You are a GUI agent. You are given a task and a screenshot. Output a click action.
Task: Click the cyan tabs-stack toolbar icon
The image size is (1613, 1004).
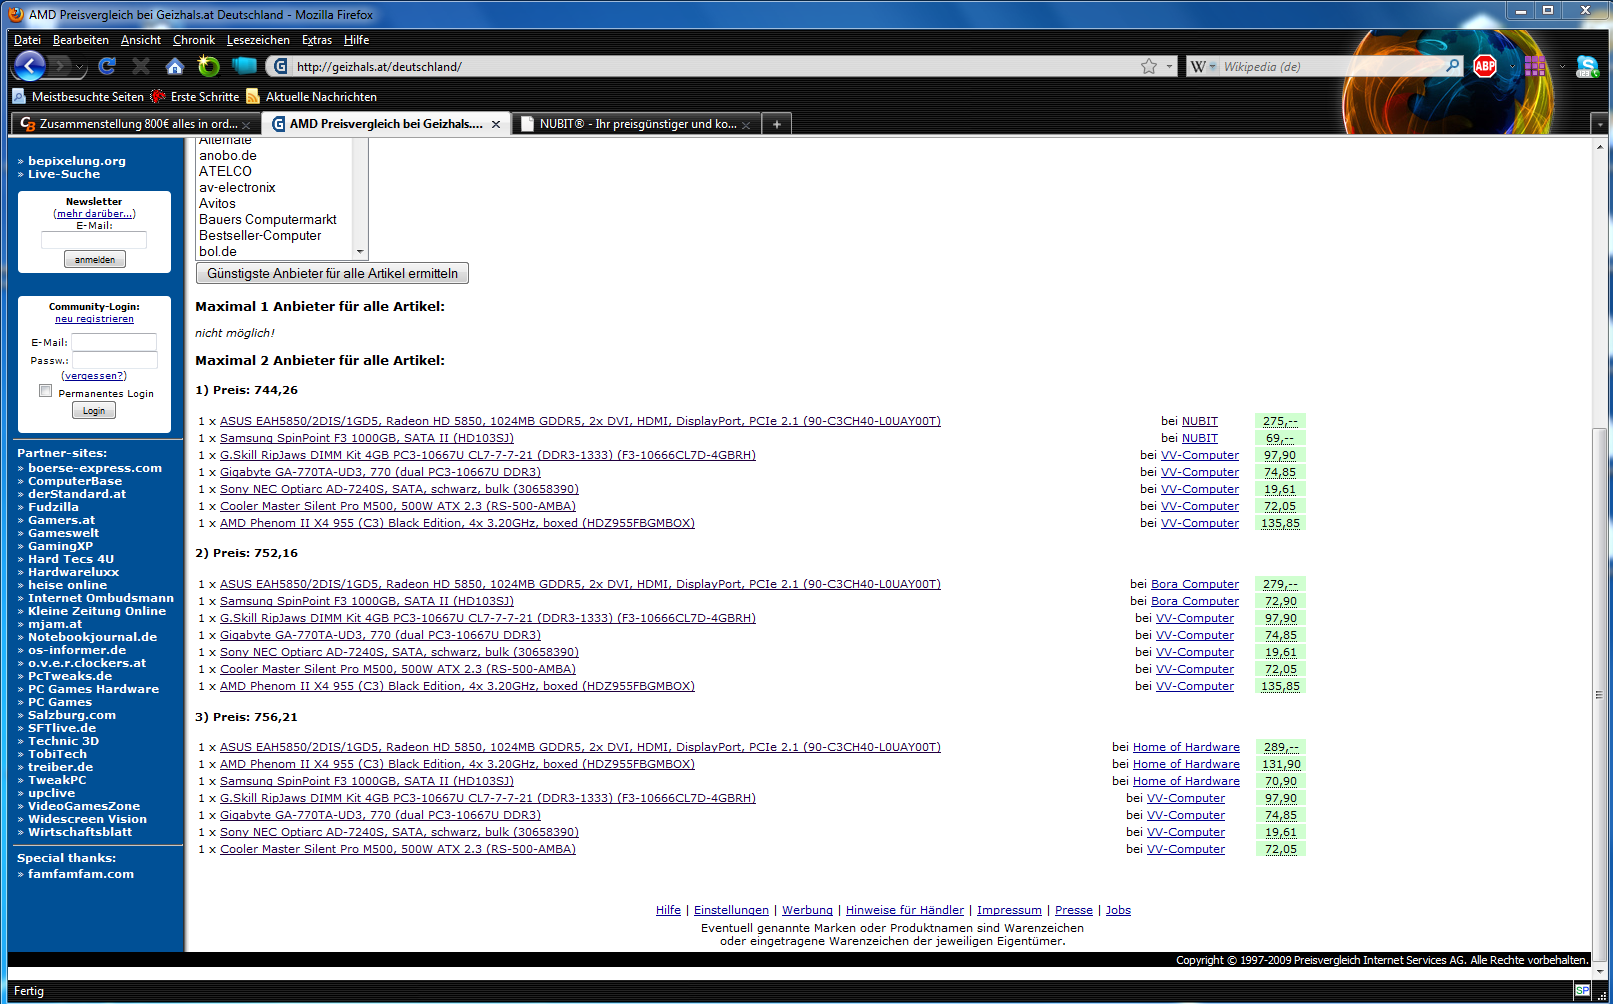pos(244,66)
